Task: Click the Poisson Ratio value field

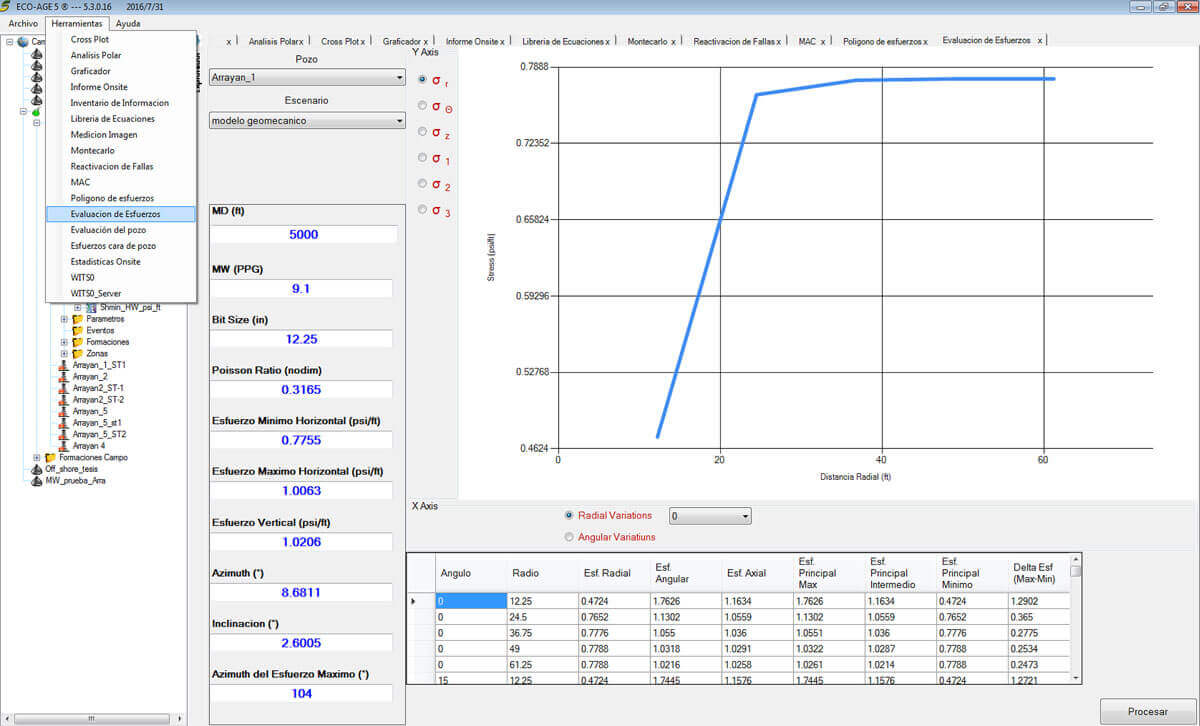Action: tap(301, 389)
